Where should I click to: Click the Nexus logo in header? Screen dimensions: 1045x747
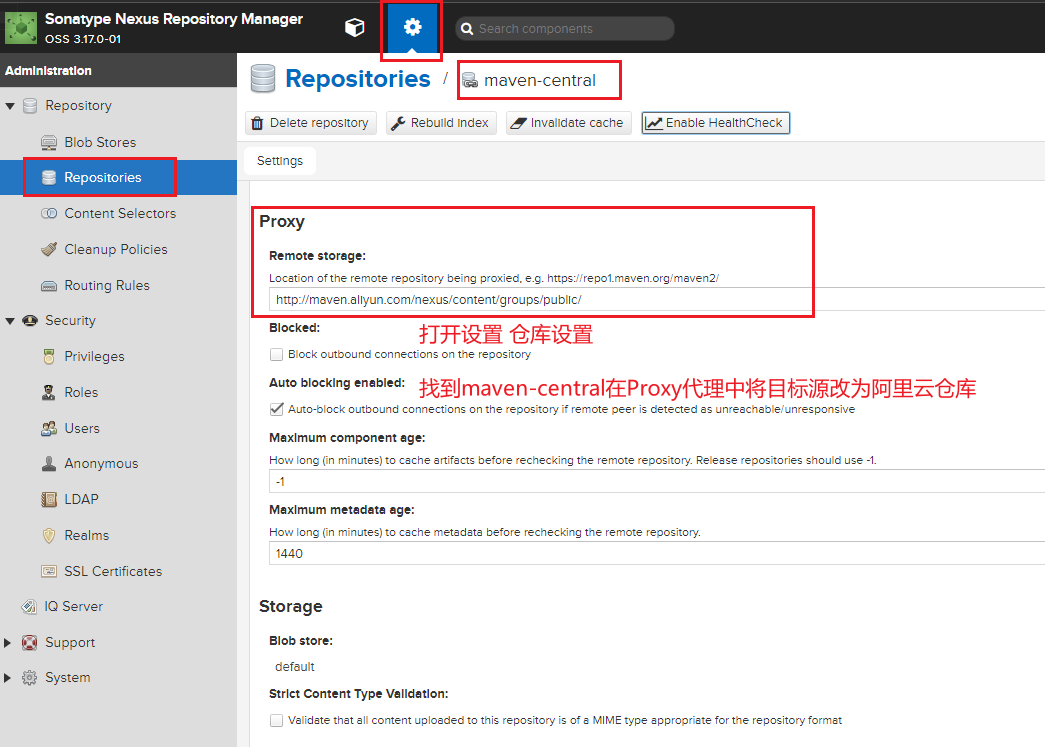[x=21, y=27]
